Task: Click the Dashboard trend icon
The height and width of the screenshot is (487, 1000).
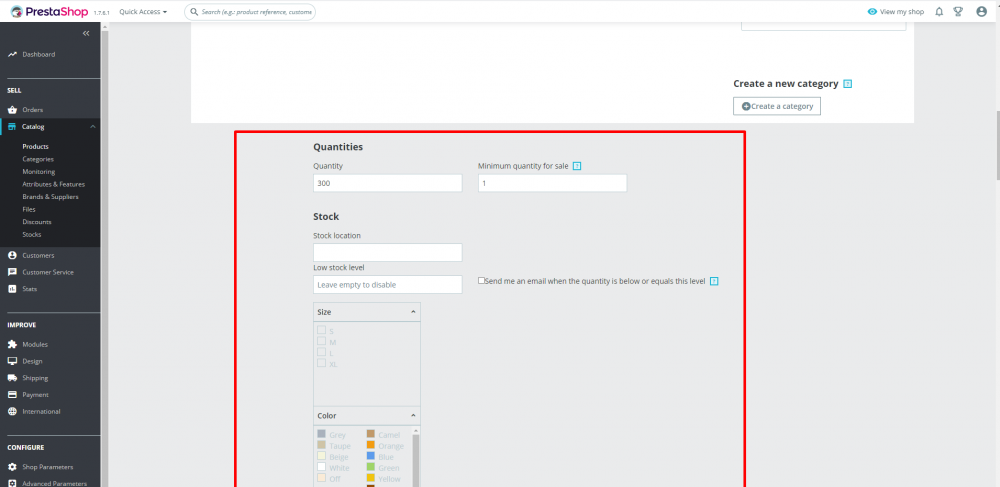Action: tap(12, 54)
